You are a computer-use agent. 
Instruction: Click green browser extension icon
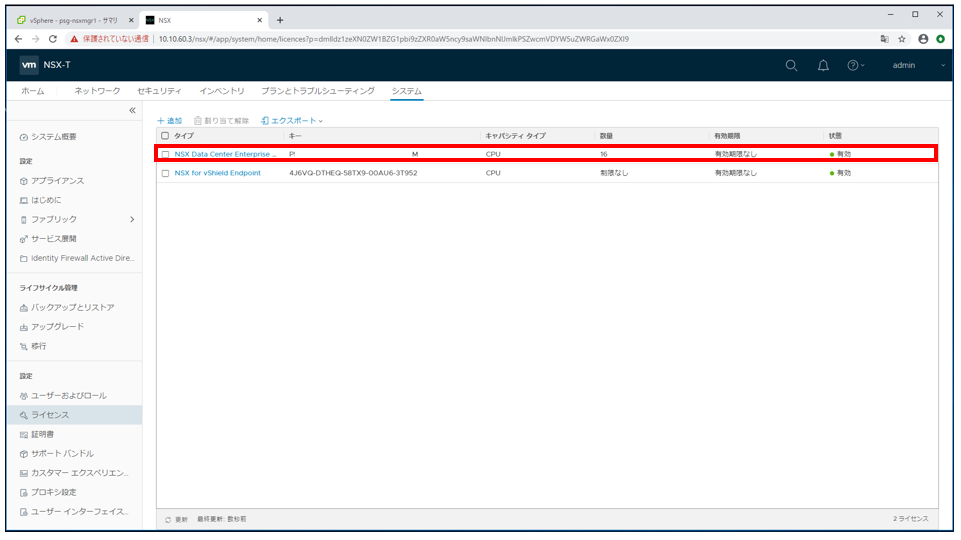[x=941, y=39]
